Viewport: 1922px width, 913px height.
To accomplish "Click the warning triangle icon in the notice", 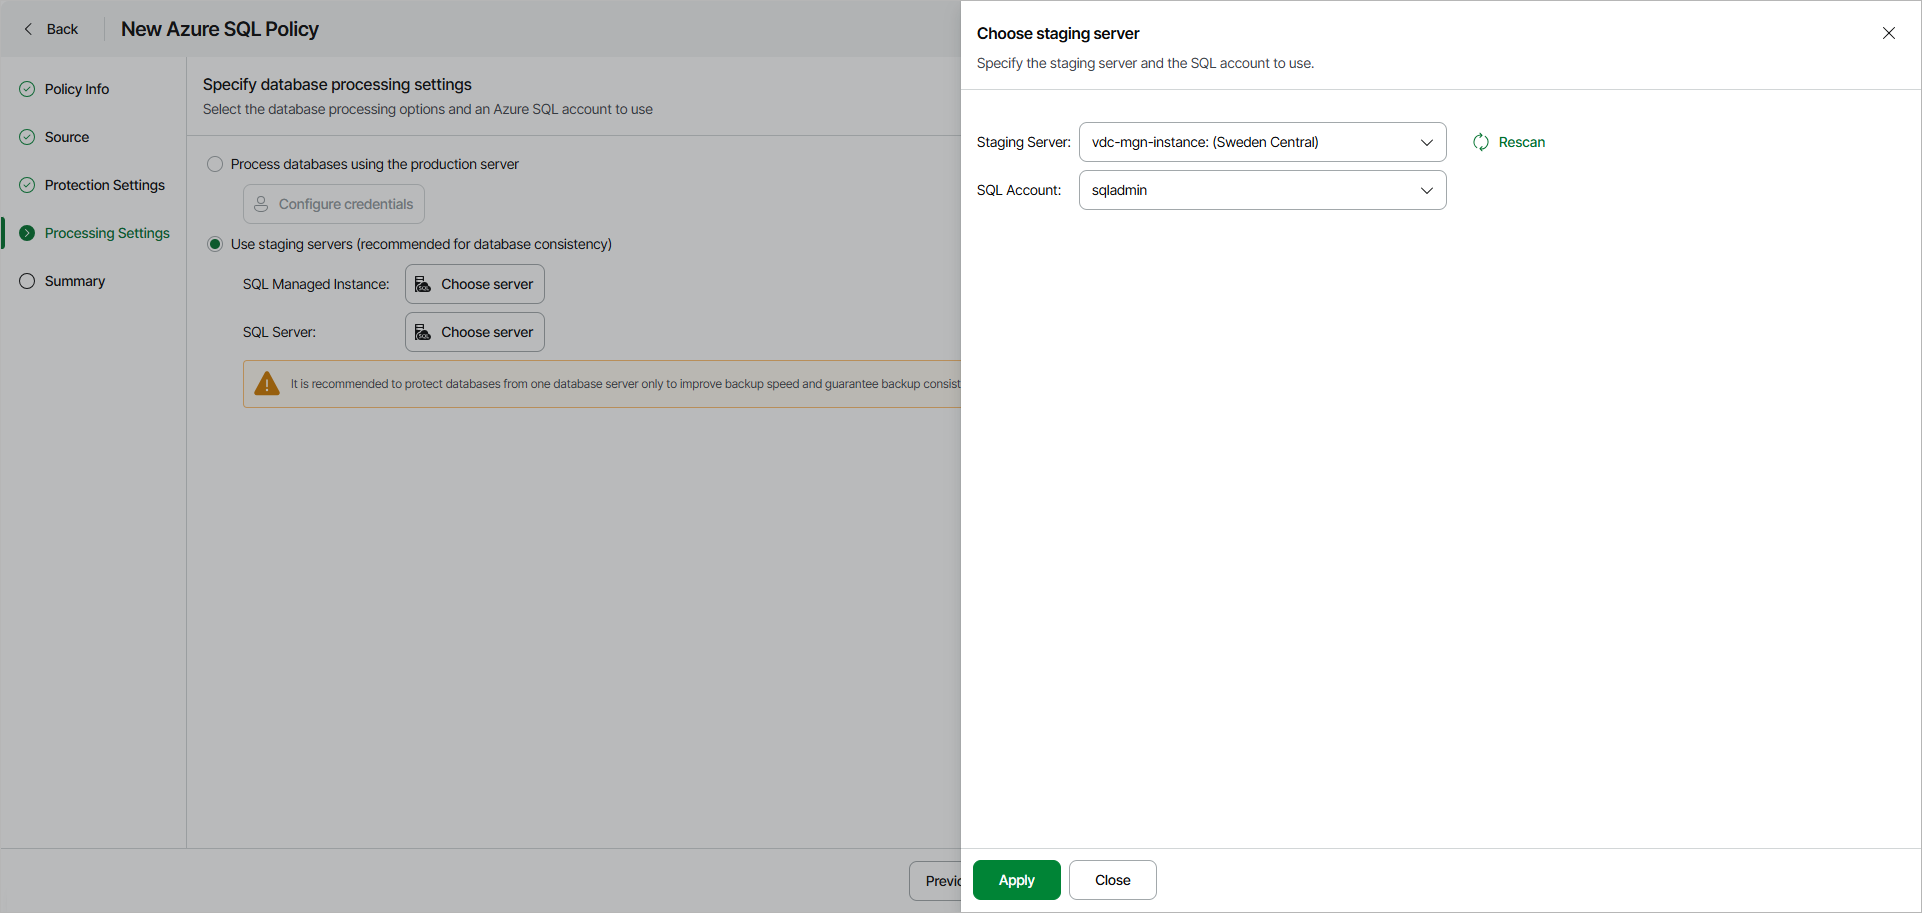I will pos(266,383).
